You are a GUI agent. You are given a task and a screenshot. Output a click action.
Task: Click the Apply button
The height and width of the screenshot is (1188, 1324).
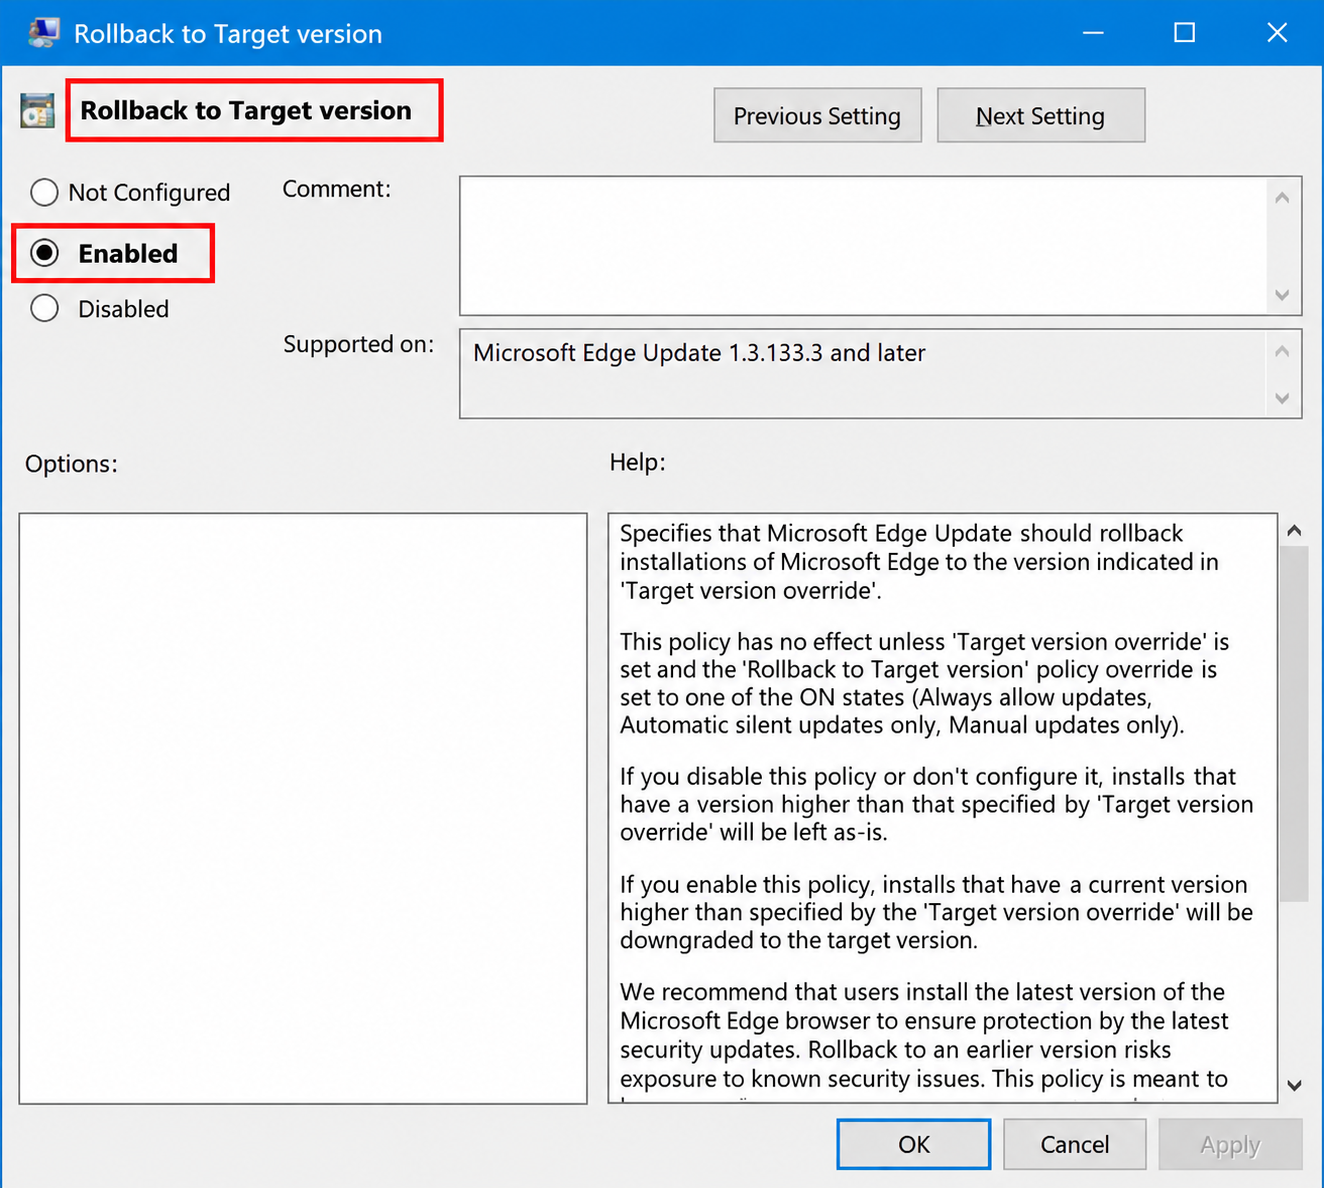tap(1230, 1144)
